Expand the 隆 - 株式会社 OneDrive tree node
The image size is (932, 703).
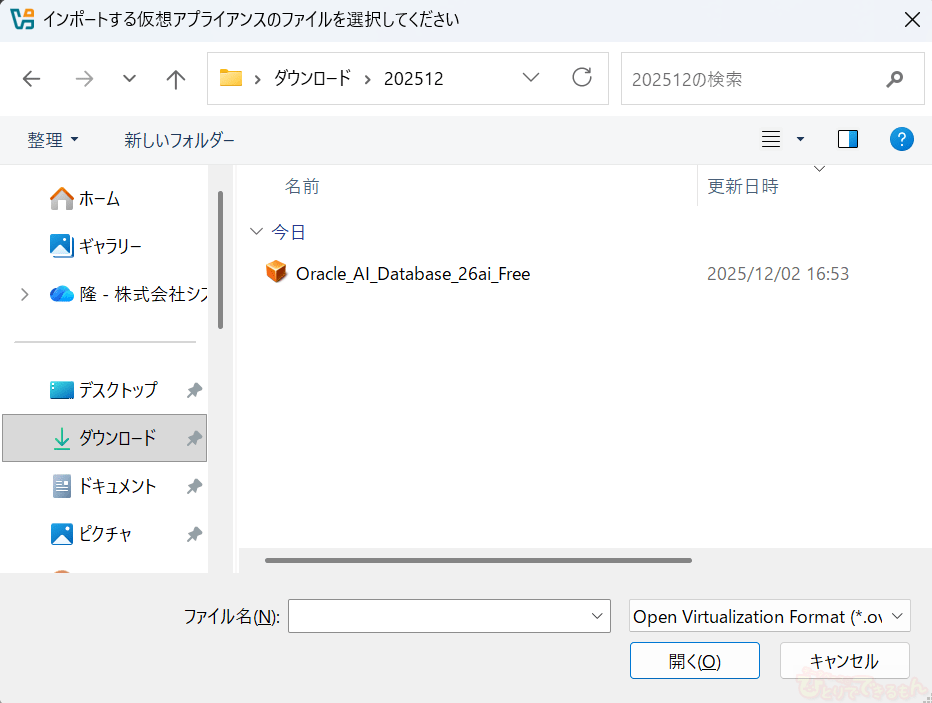tap(25, 294)
